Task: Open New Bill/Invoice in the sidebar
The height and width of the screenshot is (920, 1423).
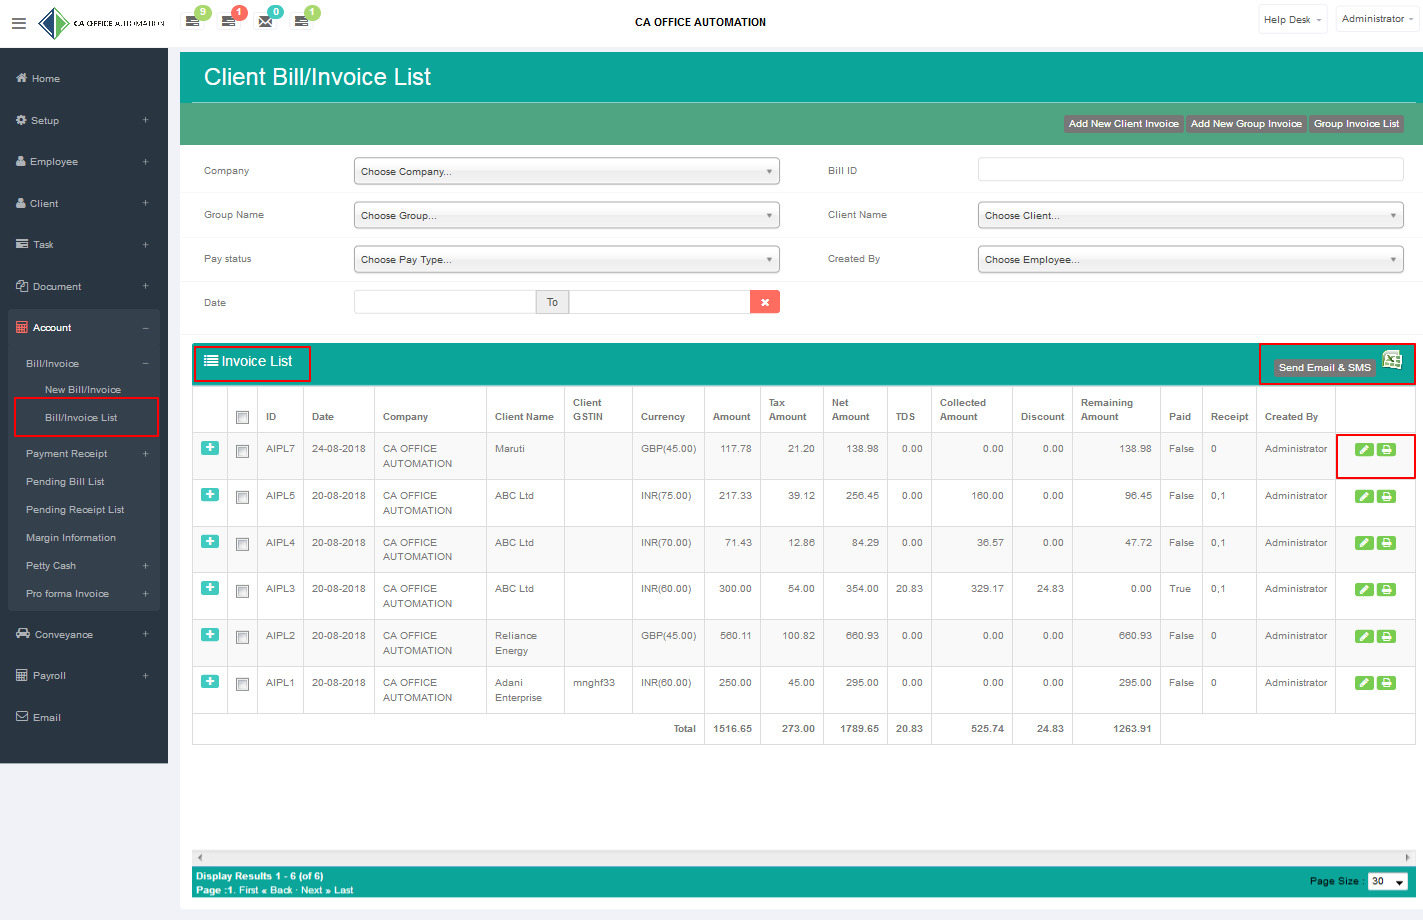Action: pos(83,389)
